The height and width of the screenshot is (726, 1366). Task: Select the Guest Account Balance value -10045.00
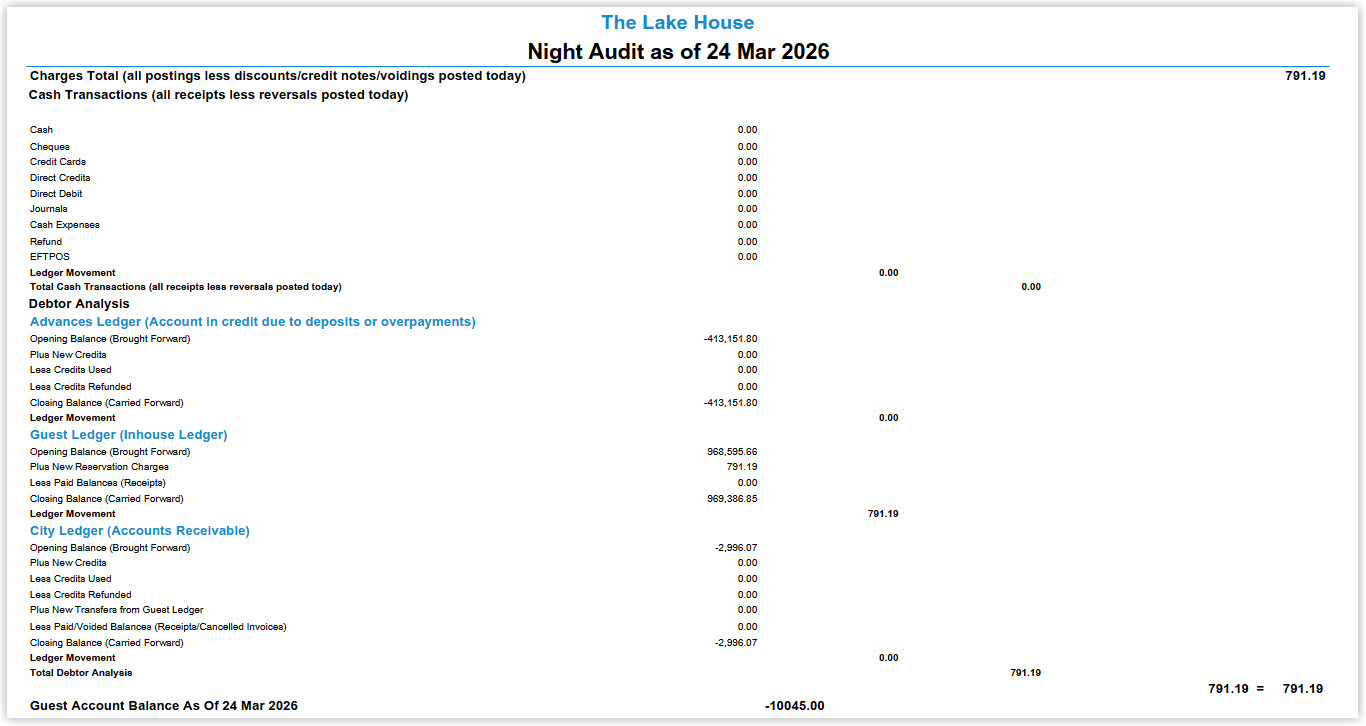click(795, 706)
